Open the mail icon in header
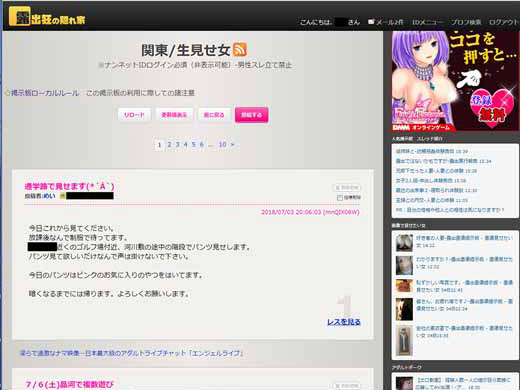 tap(371, 22)
